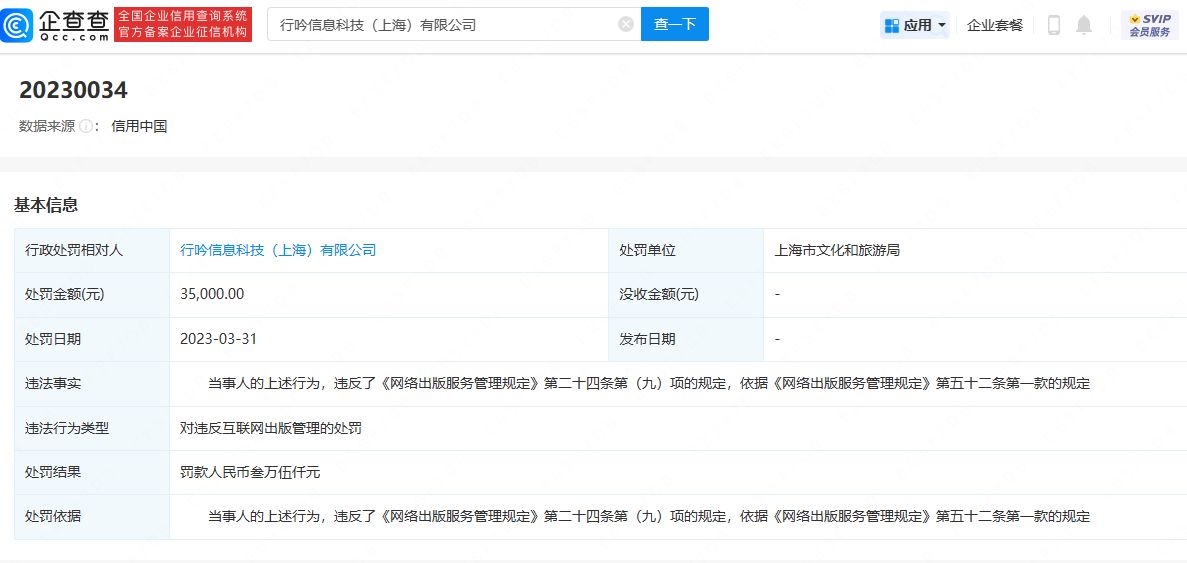The image size is (1187, 563).
Task: Click the 处罚结果 label cell
Action: (x=92, y=473)
